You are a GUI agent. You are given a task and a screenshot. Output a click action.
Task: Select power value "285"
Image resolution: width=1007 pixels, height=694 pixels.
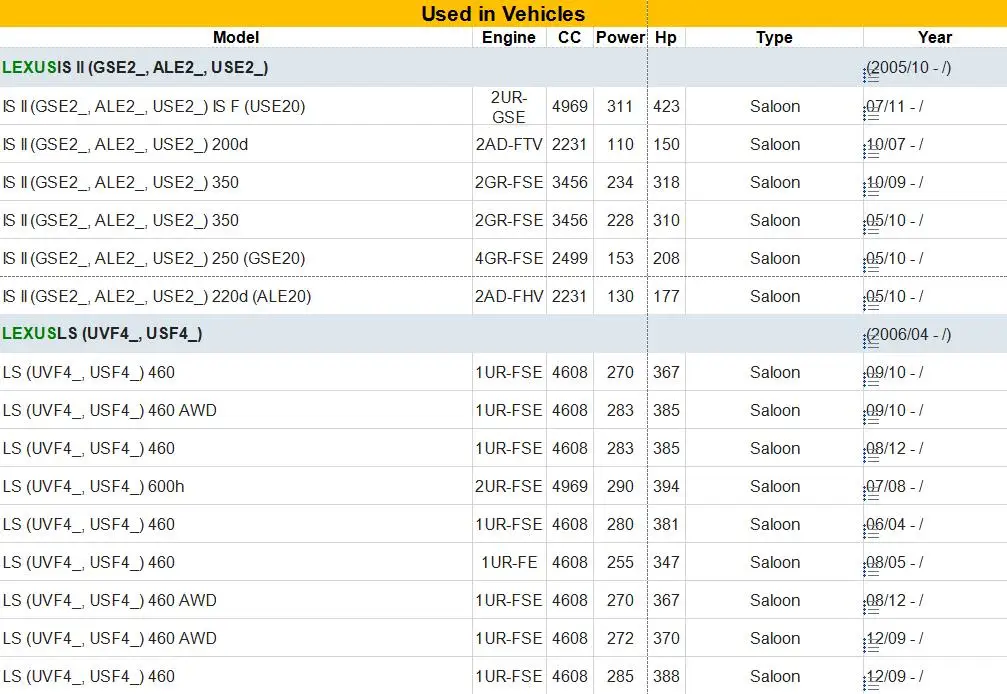(x=620, y=677)
